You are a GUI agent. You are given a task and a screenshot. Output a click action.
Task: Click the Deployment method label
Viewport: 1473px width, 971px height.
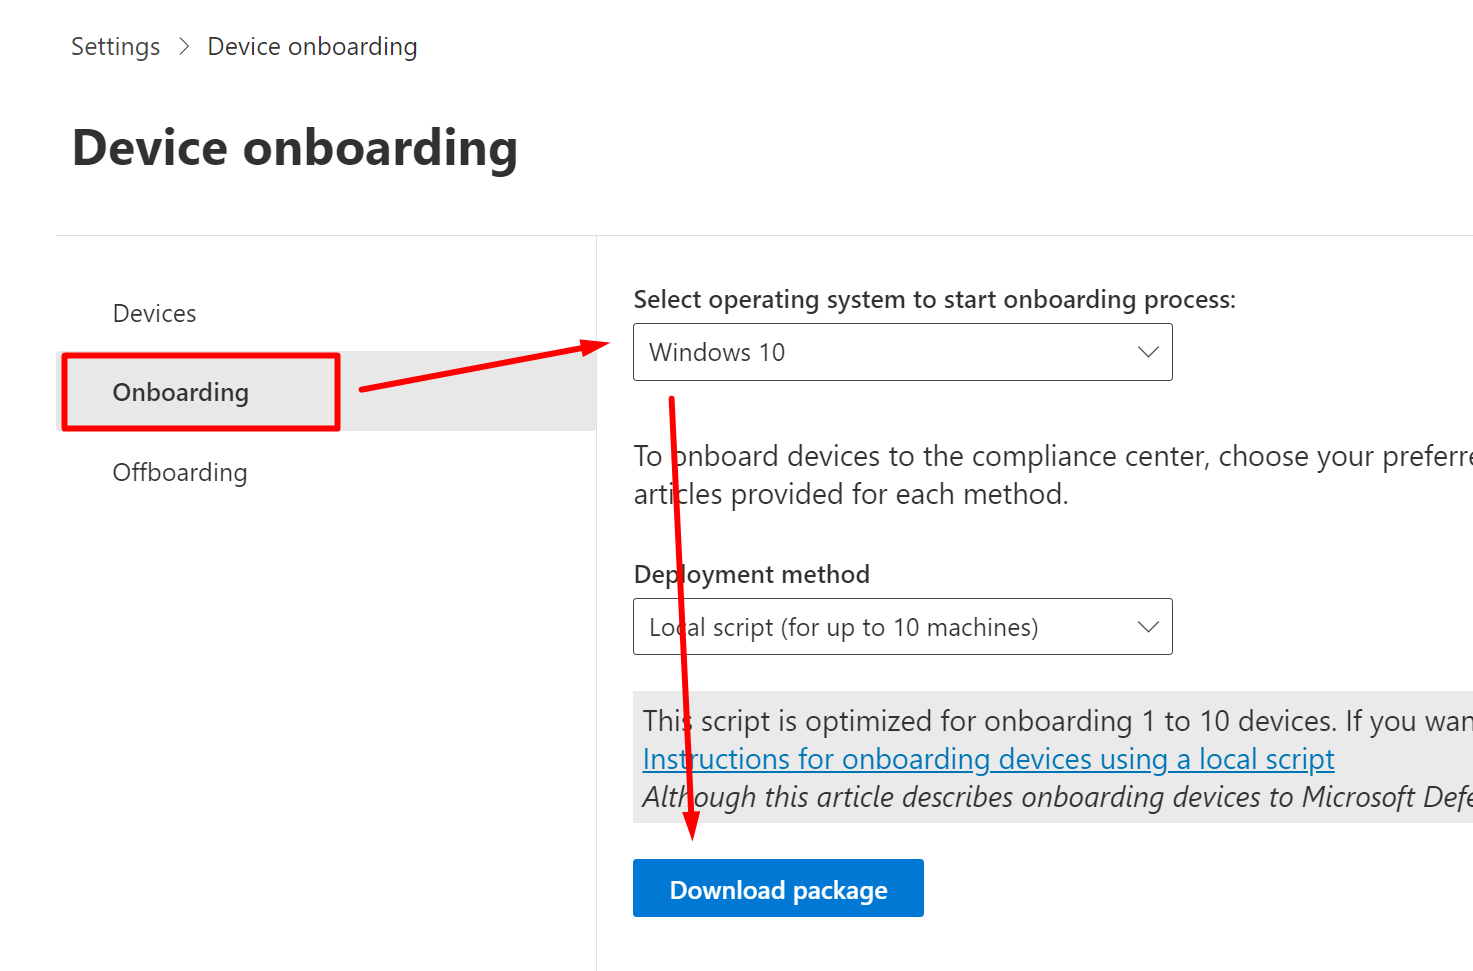(x=752, y=575)
